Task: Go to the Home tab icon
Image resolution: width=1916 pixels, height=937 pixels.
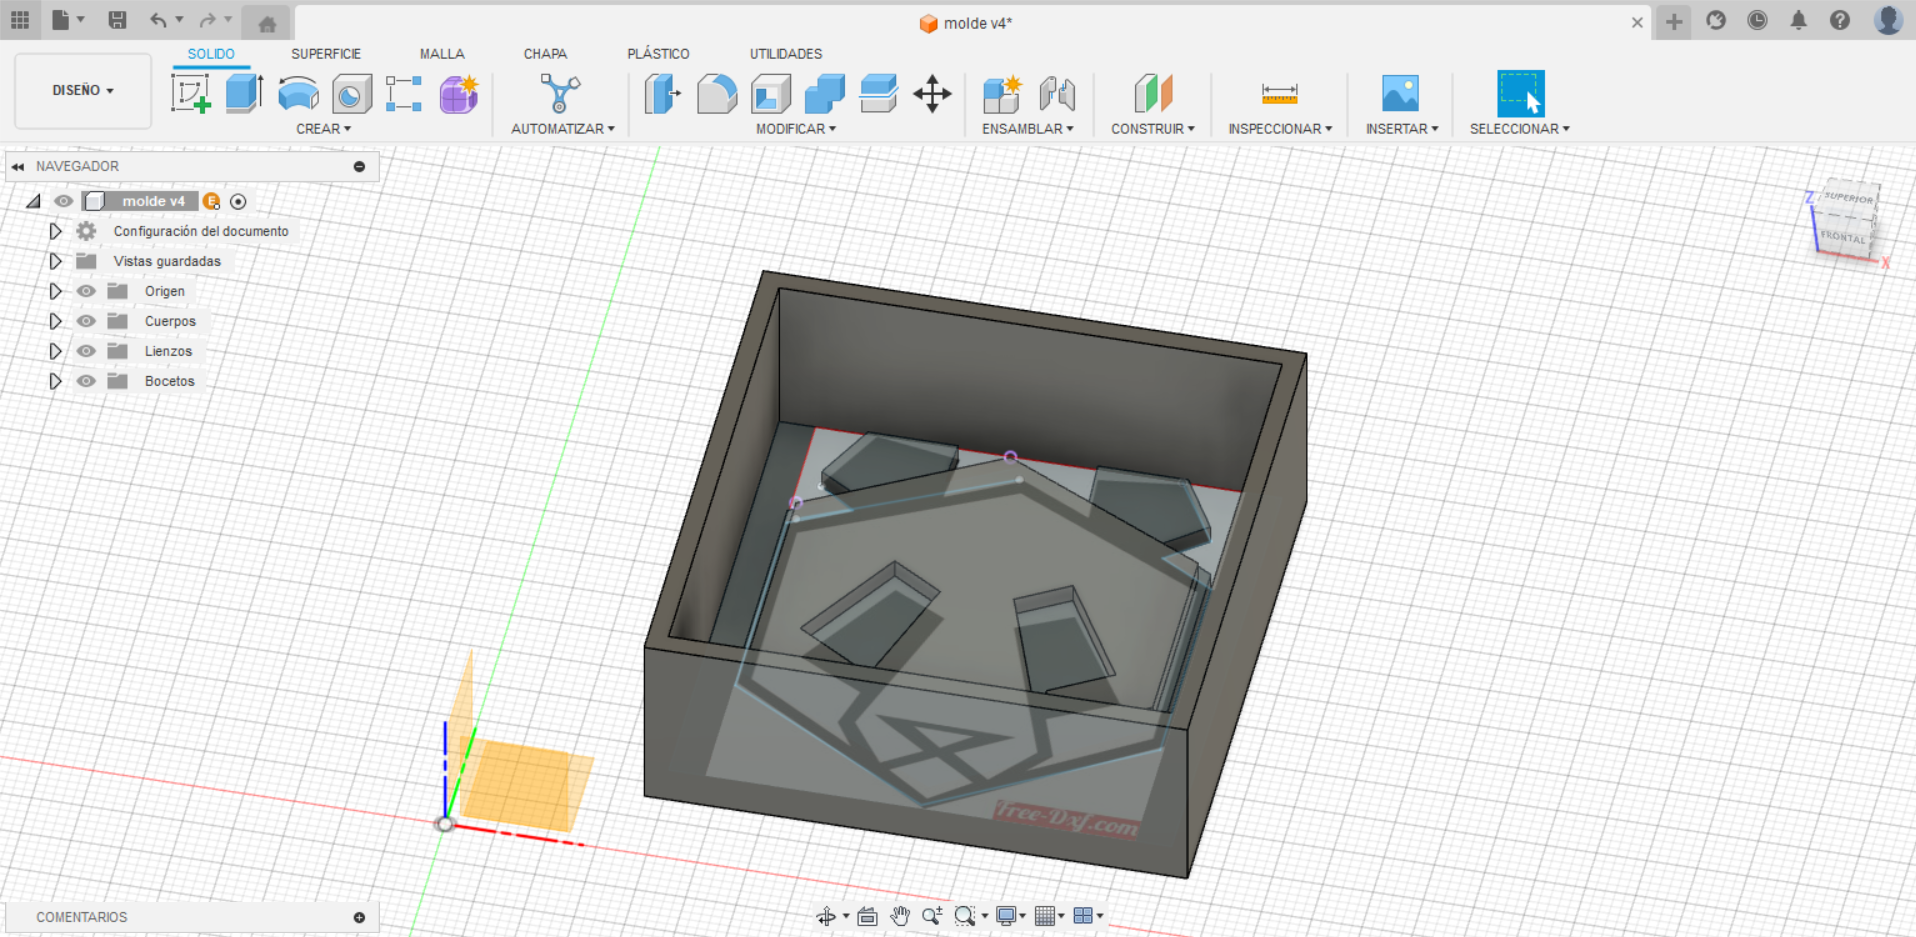Action: pos(267,23)
